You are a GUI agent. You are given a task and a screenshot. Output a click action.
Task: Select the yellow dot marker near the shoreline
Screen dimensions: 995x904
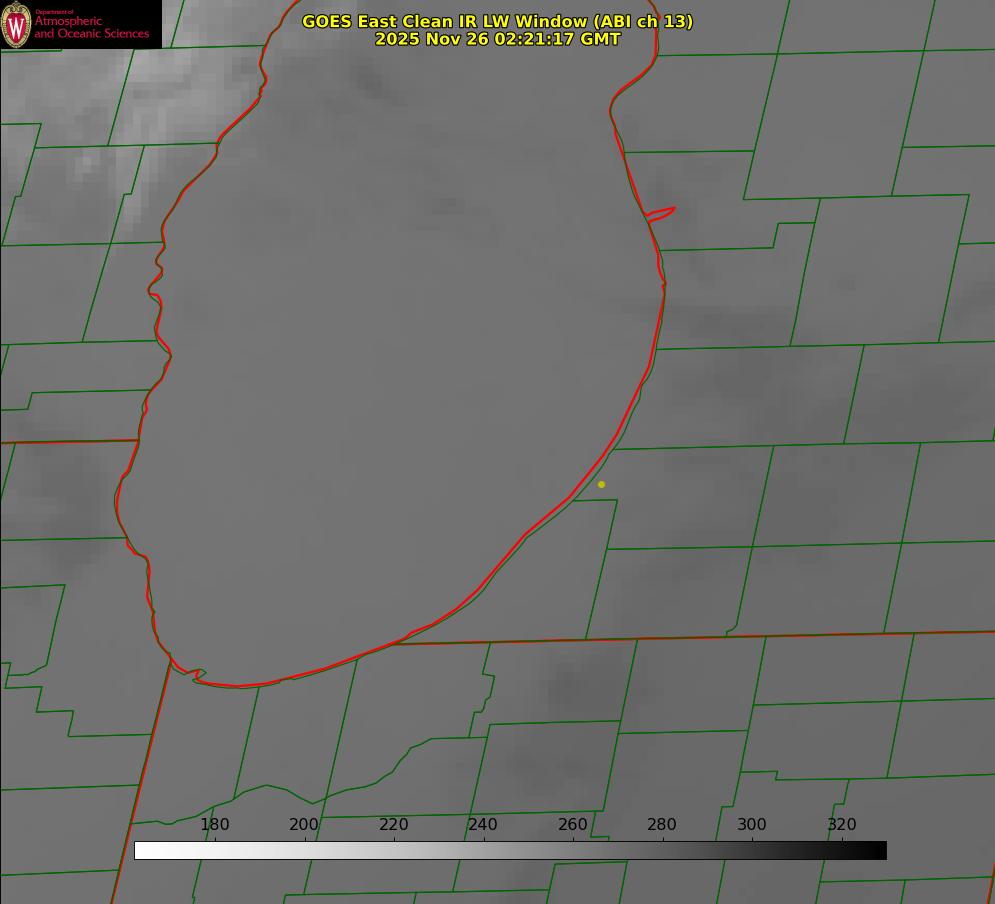(601, 484)
